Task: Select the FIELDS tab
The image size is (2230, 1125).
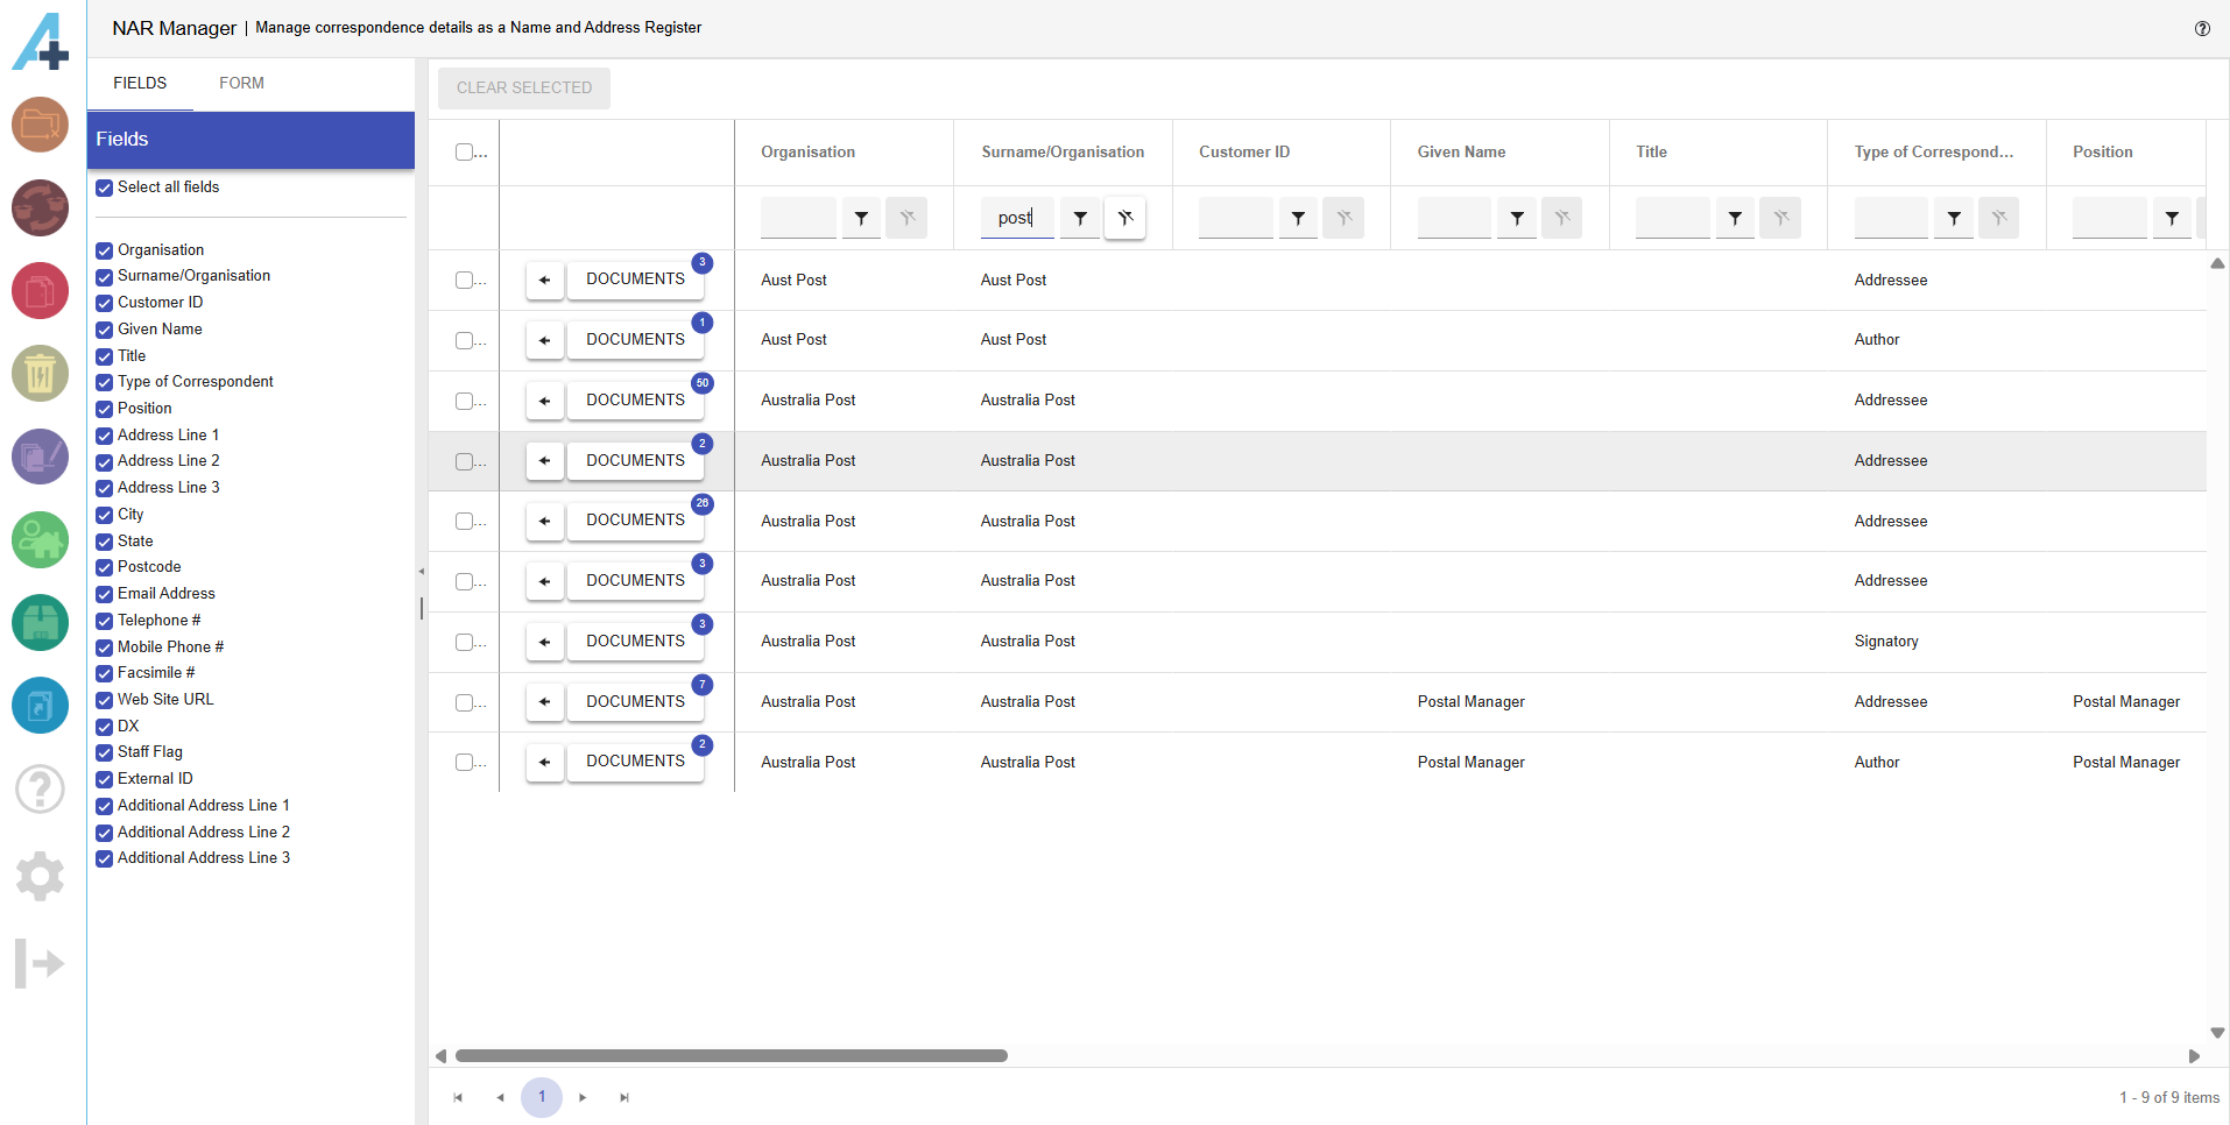Action: click(x=140, y=83)
